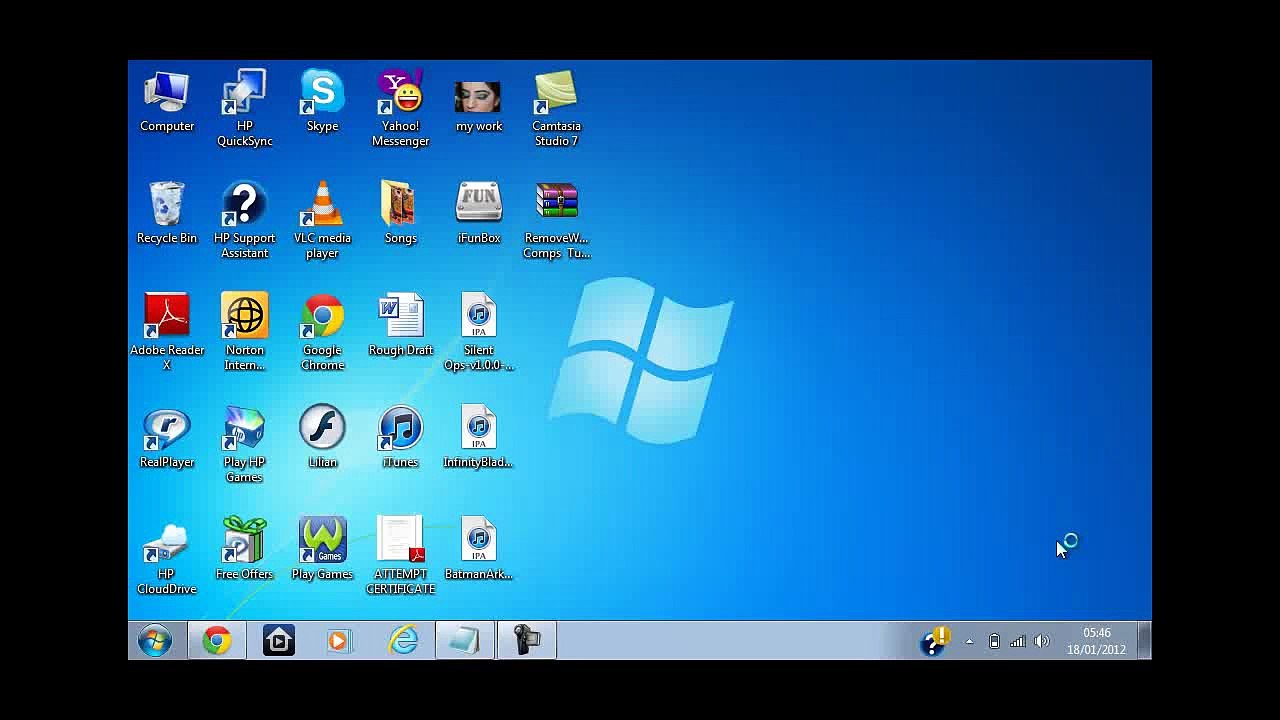The height and width of the screenshot is (720, 1280).
Task: Click the open window taskbar button beside Internet Explorer
Action: tap(465, 641)
